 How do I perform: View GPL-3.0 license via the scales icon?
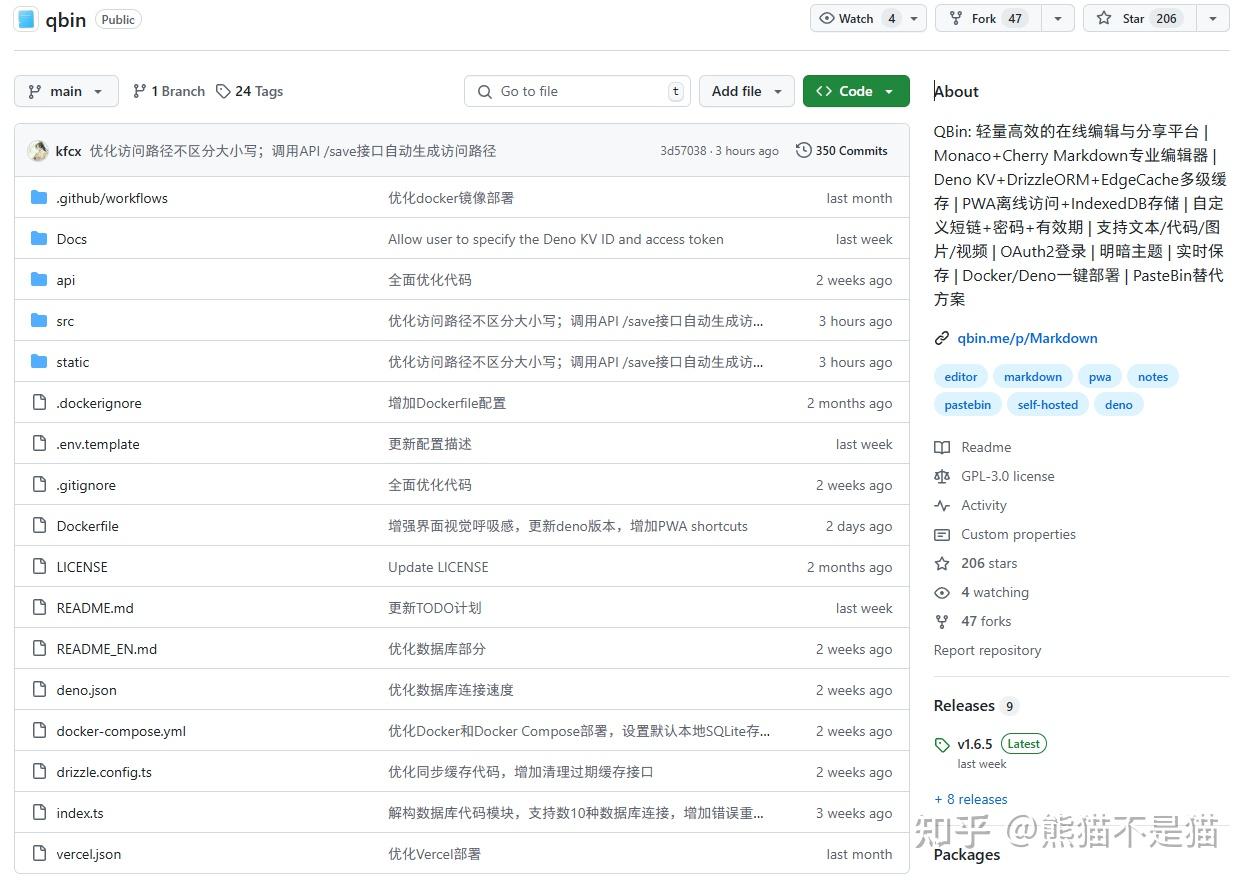tap(941, 476)
